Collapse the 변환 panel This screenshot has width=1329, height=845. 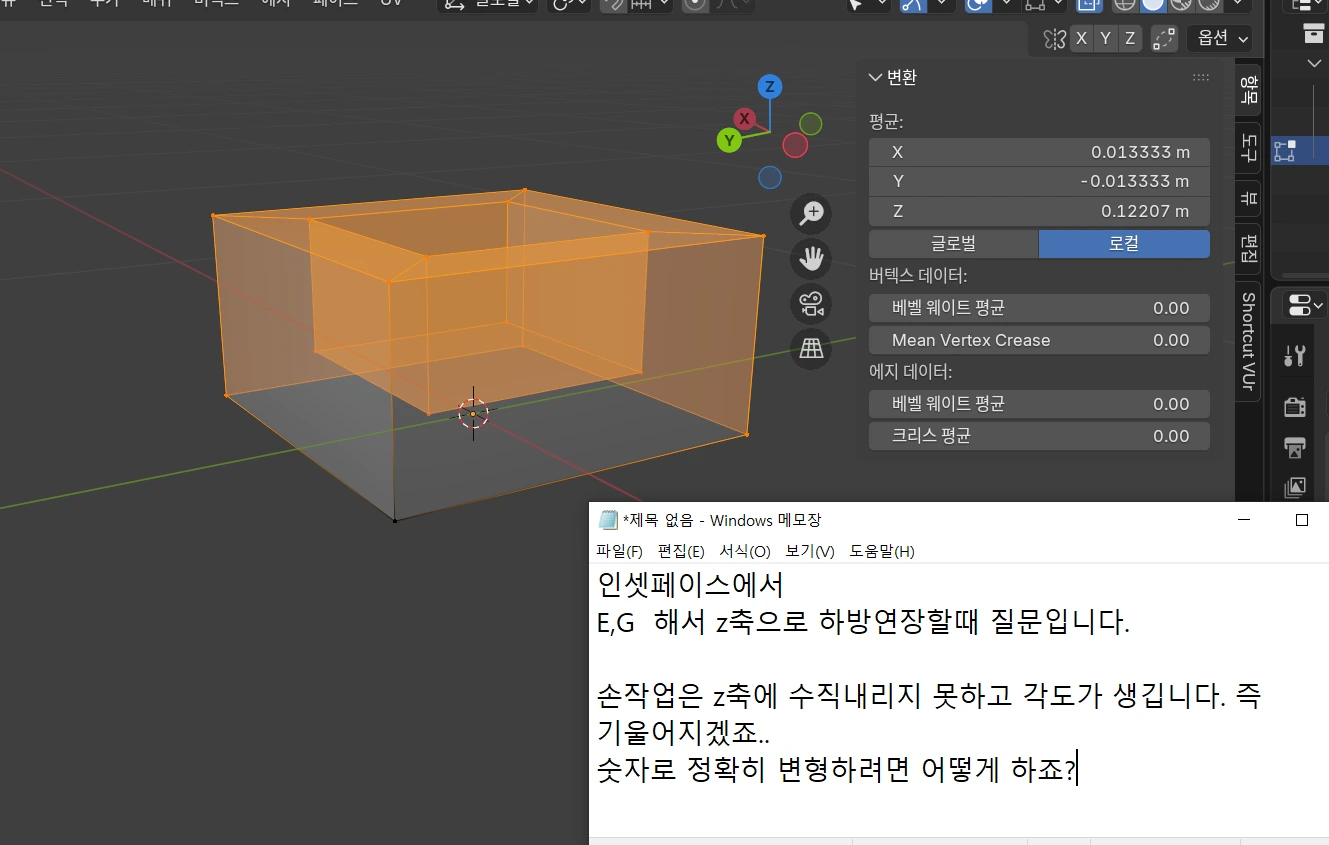[876, 77]
